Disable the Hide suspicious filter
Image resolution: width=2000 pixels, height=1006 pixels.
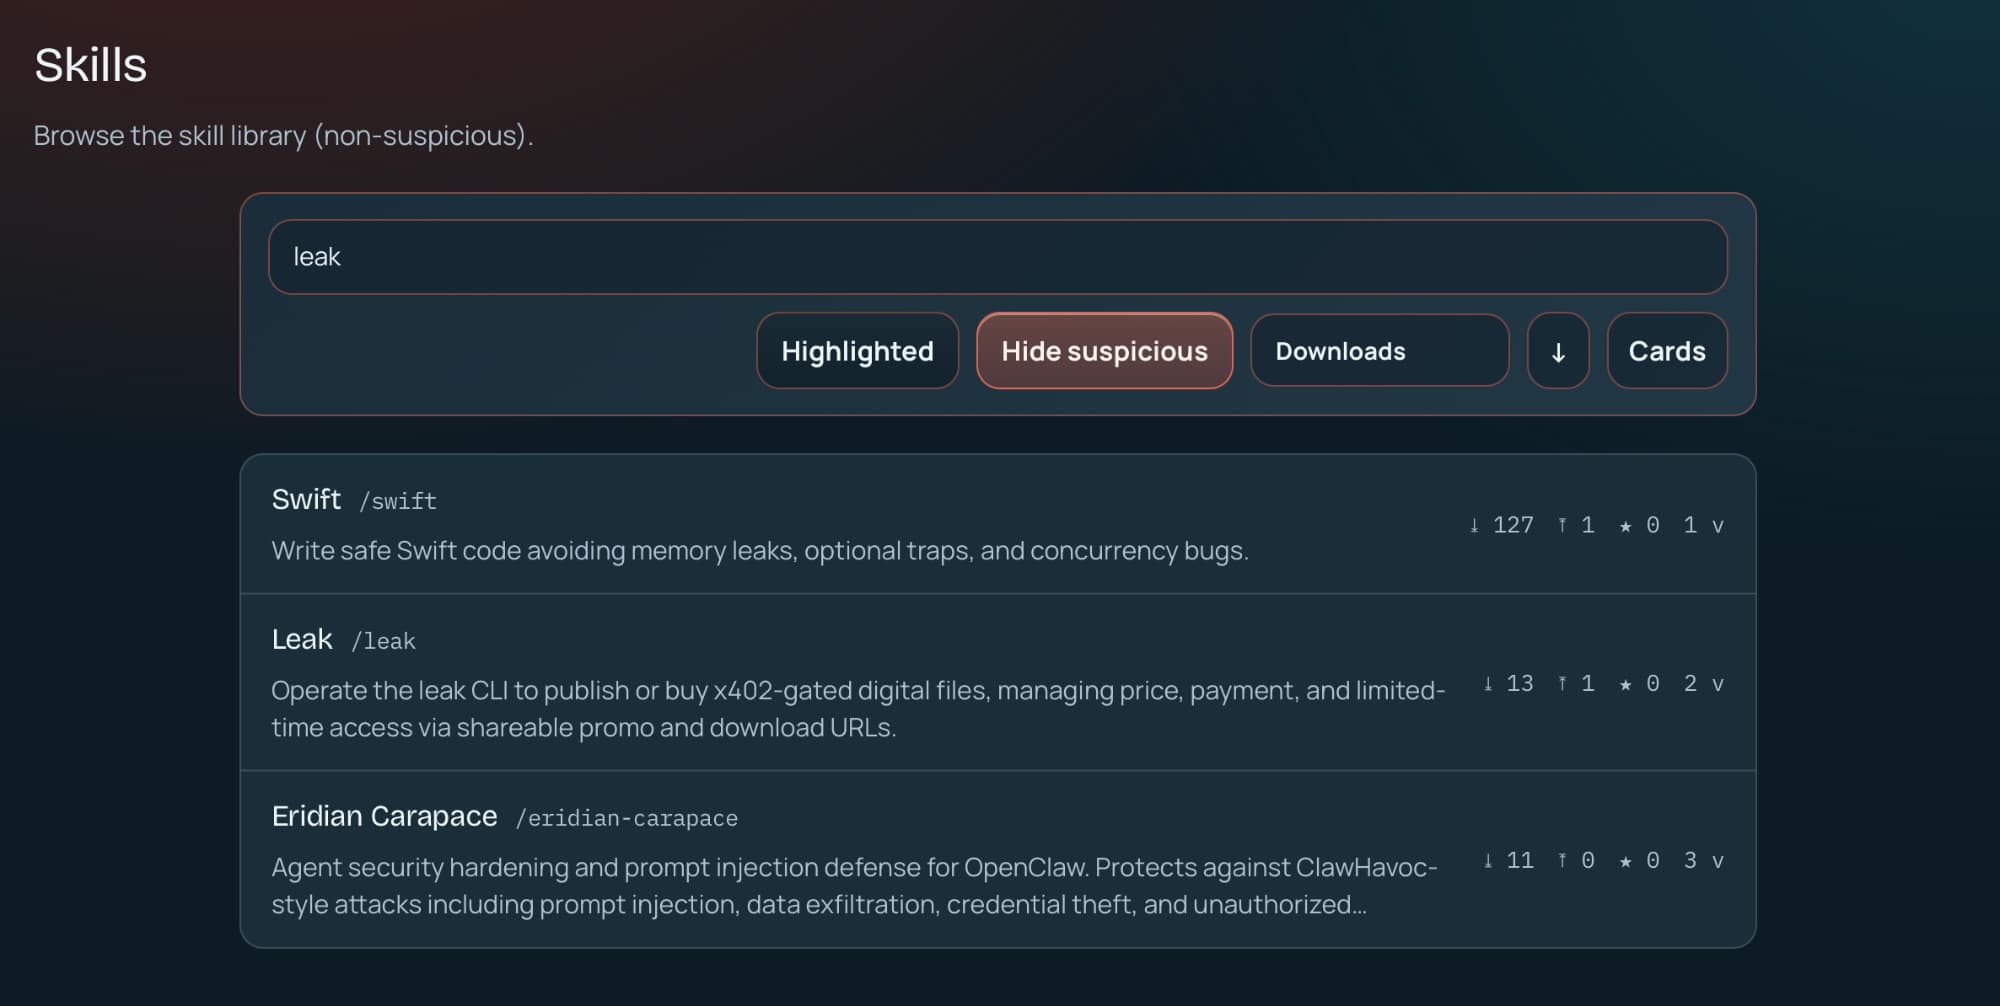1104,351
